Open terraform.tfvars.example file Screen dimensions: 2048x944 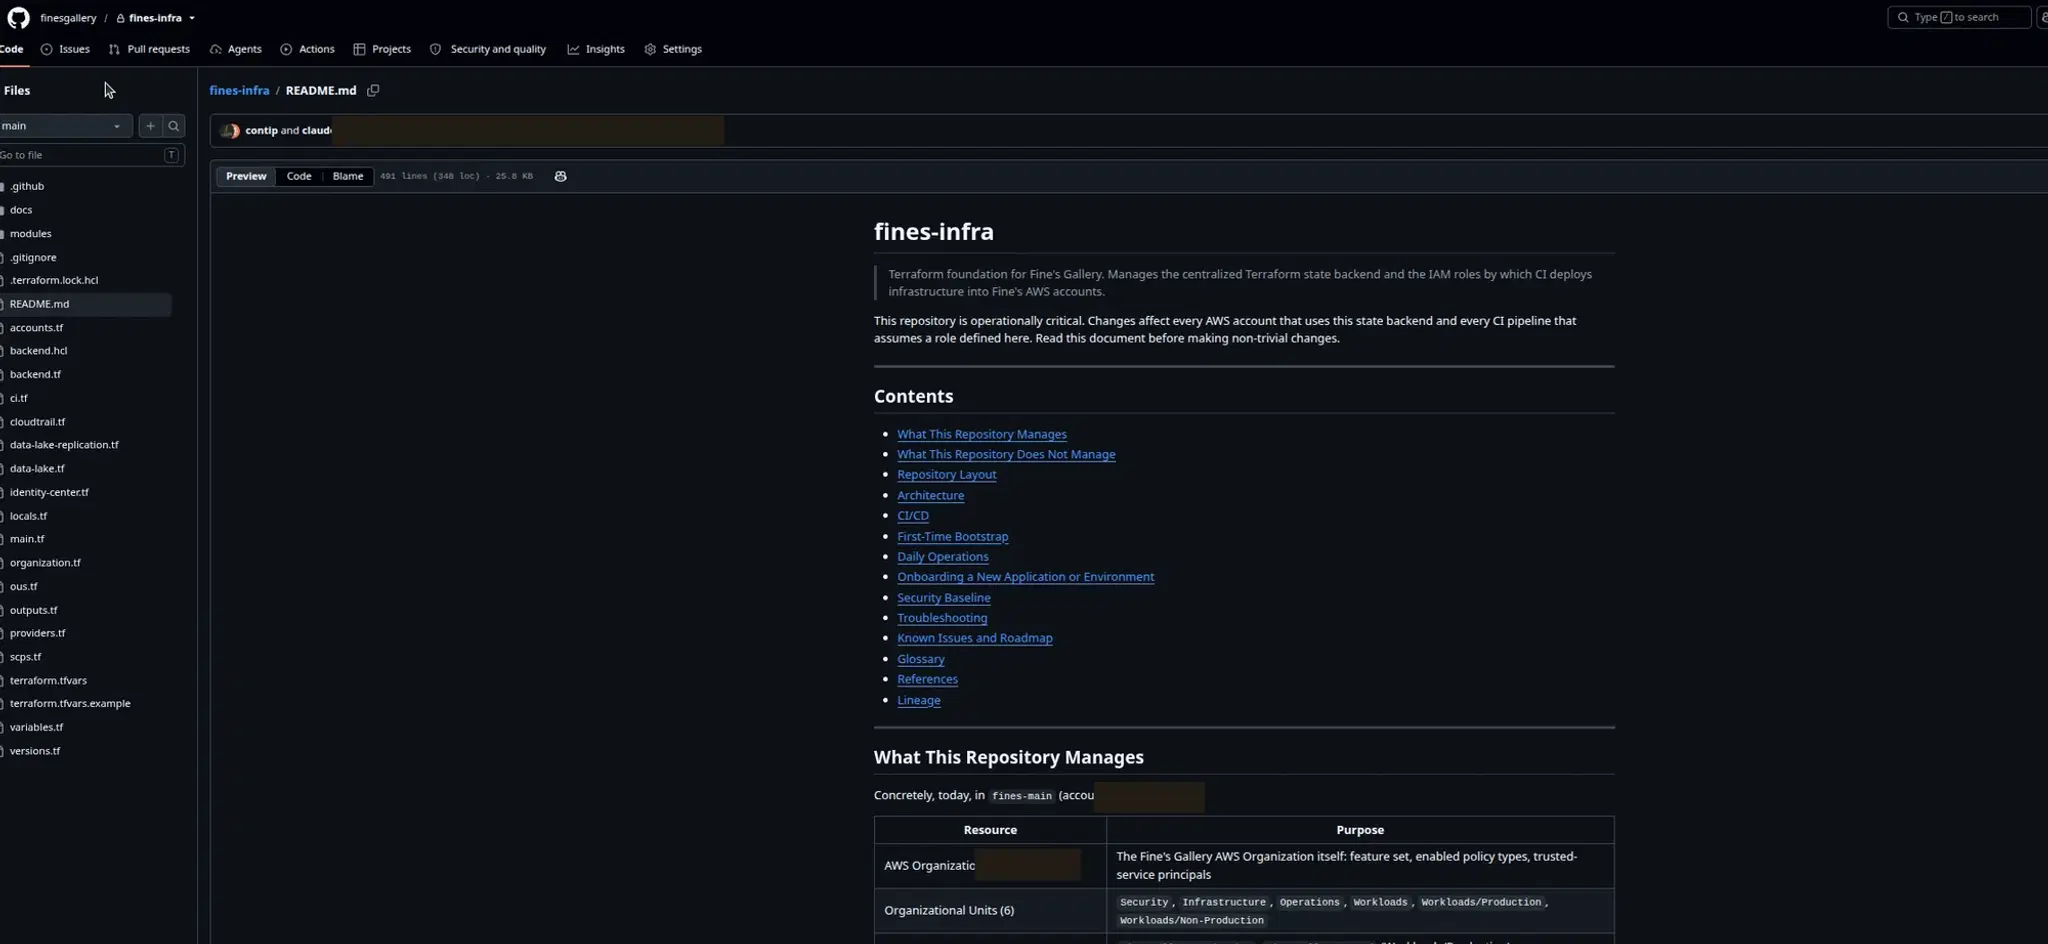click(70, 704)
